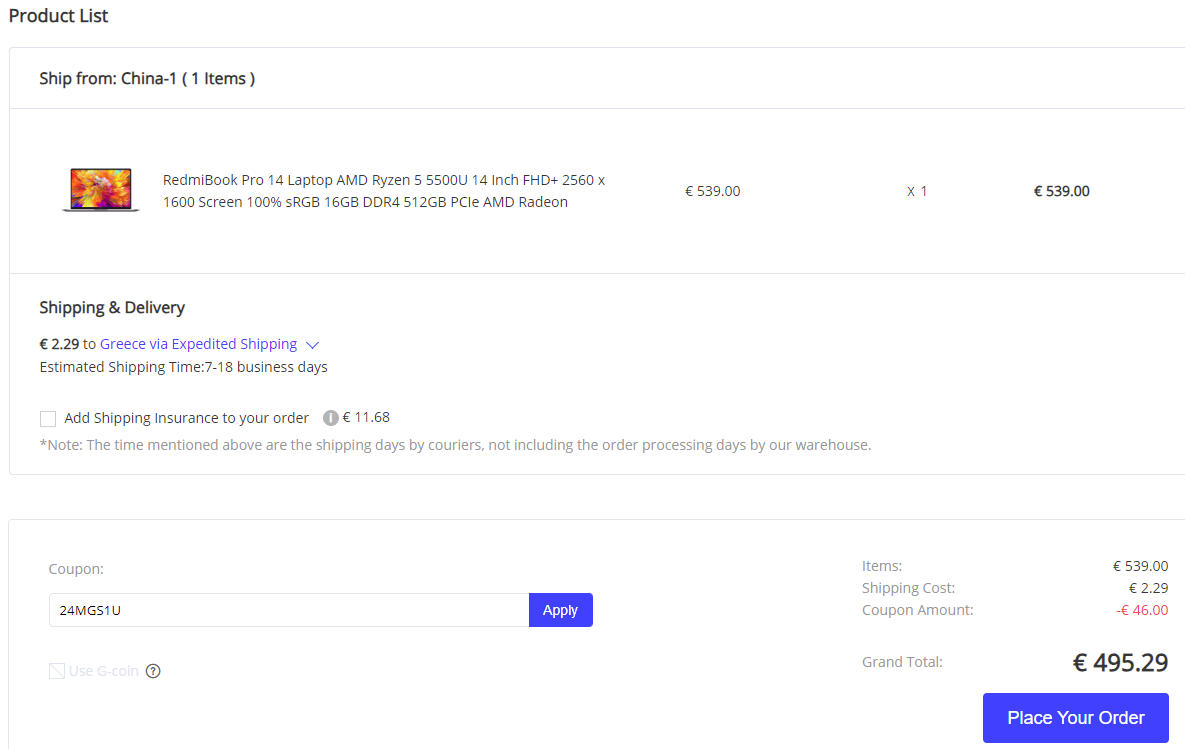Open the G-coin help question mark
This screenshot has width=1185, height=749.
tap(153, 671)
